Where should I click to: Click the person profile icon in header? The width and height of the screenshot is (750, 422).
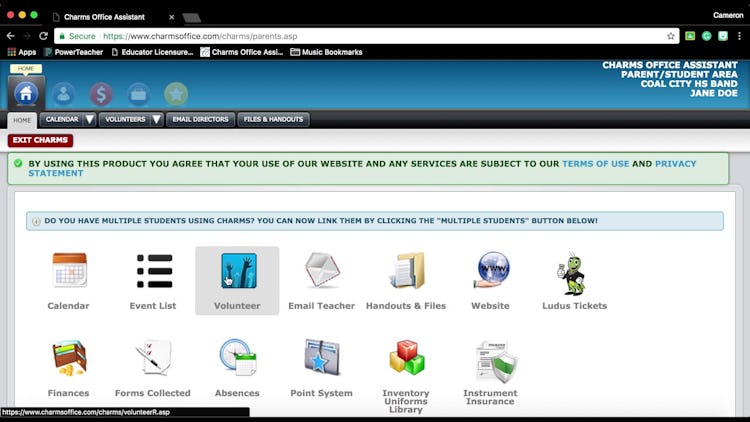(x=64, y=94)
